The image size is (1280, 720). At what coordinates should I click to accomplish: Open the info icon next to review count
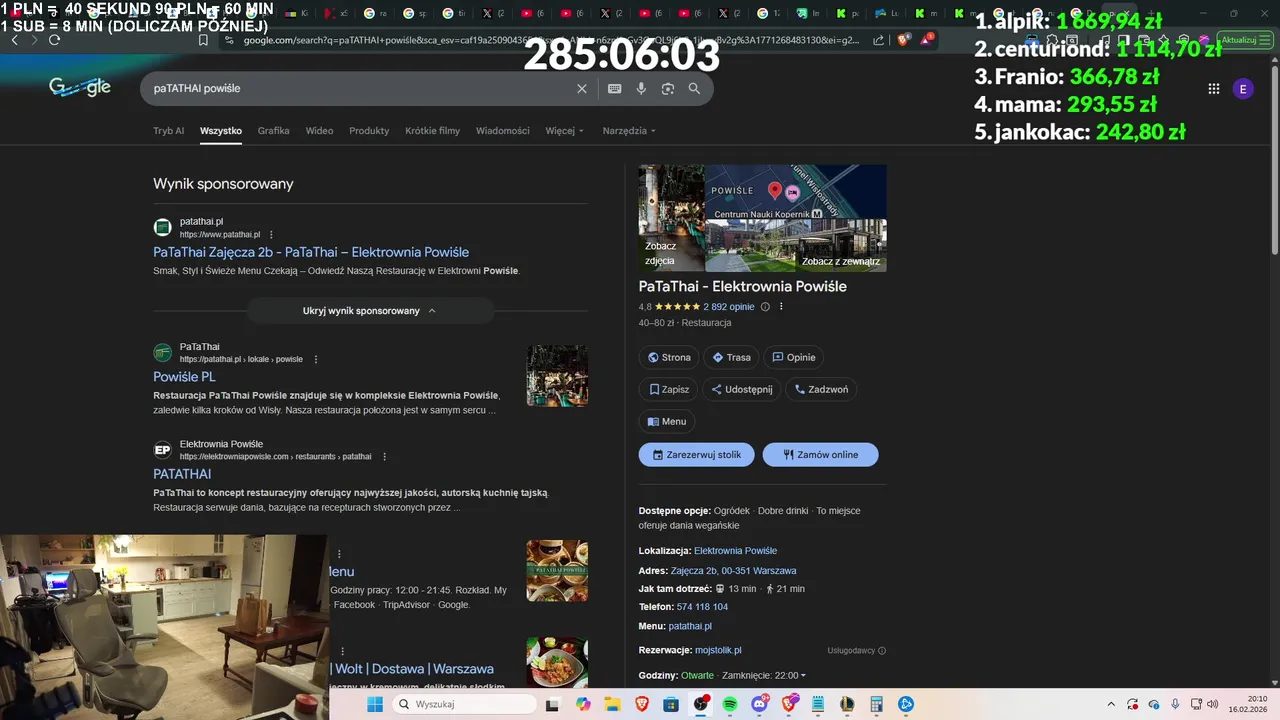click(765, 307)
